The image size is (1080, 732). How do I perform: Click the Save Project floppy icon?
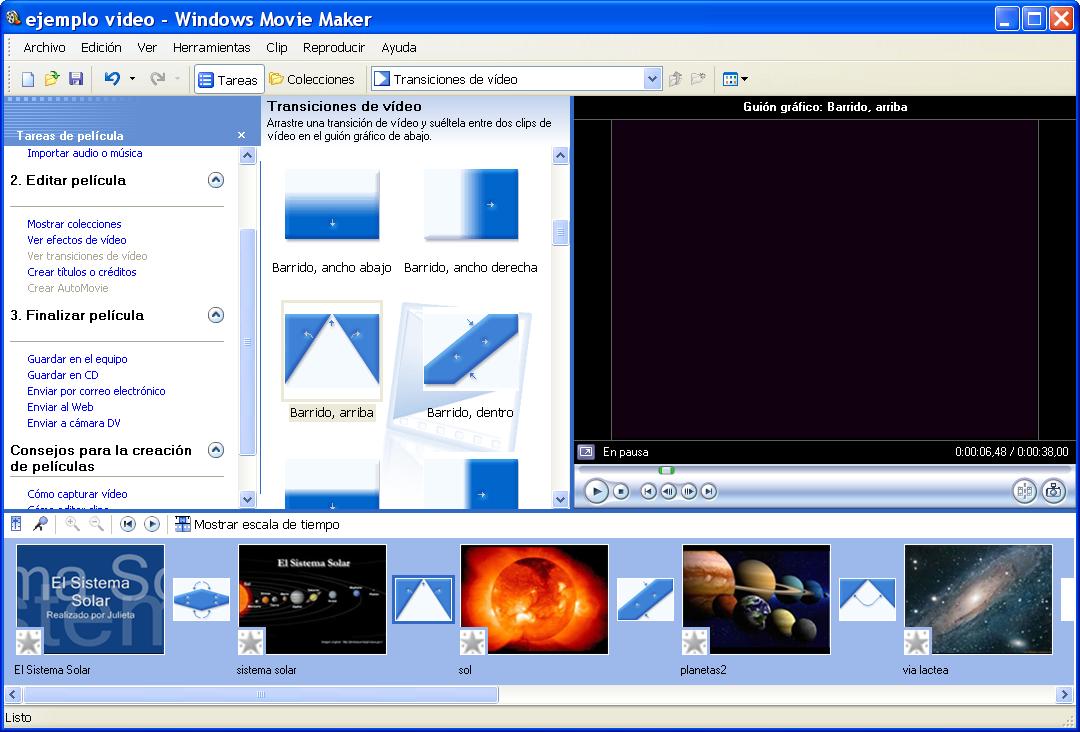pos(76,79)
